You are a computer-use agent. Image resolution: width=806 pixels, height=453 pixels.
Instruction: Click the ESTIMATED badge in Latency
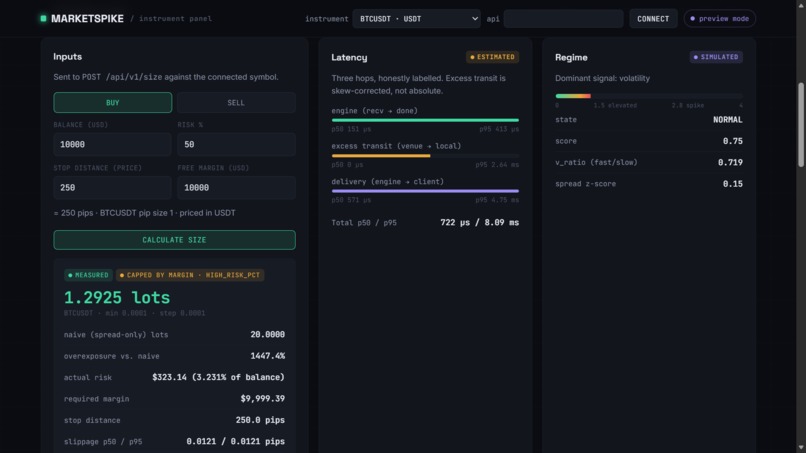pyautogui.click(x=492, y=57)
